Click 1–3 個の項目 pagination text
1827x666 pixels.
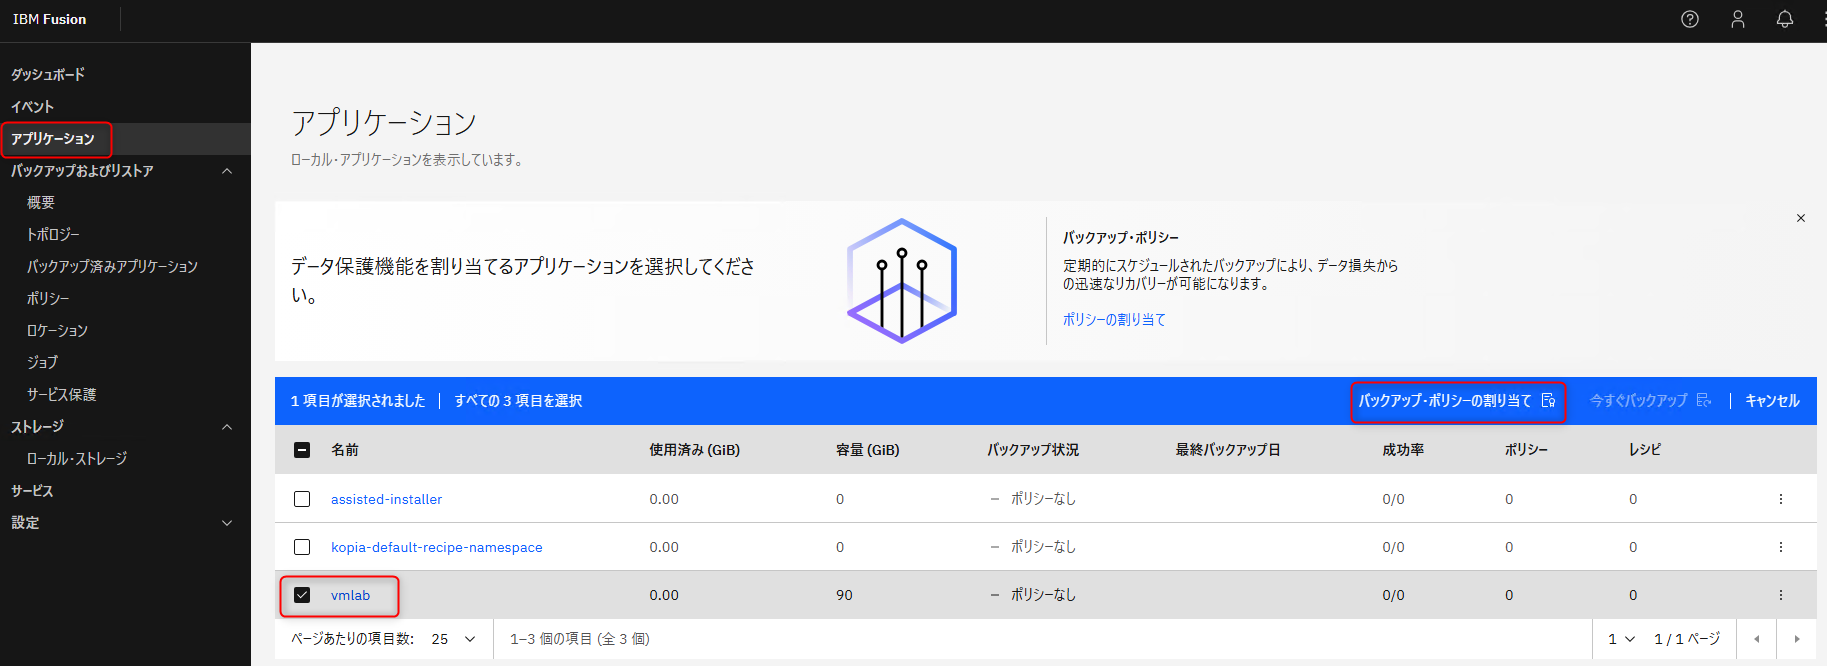pos(580,639)
